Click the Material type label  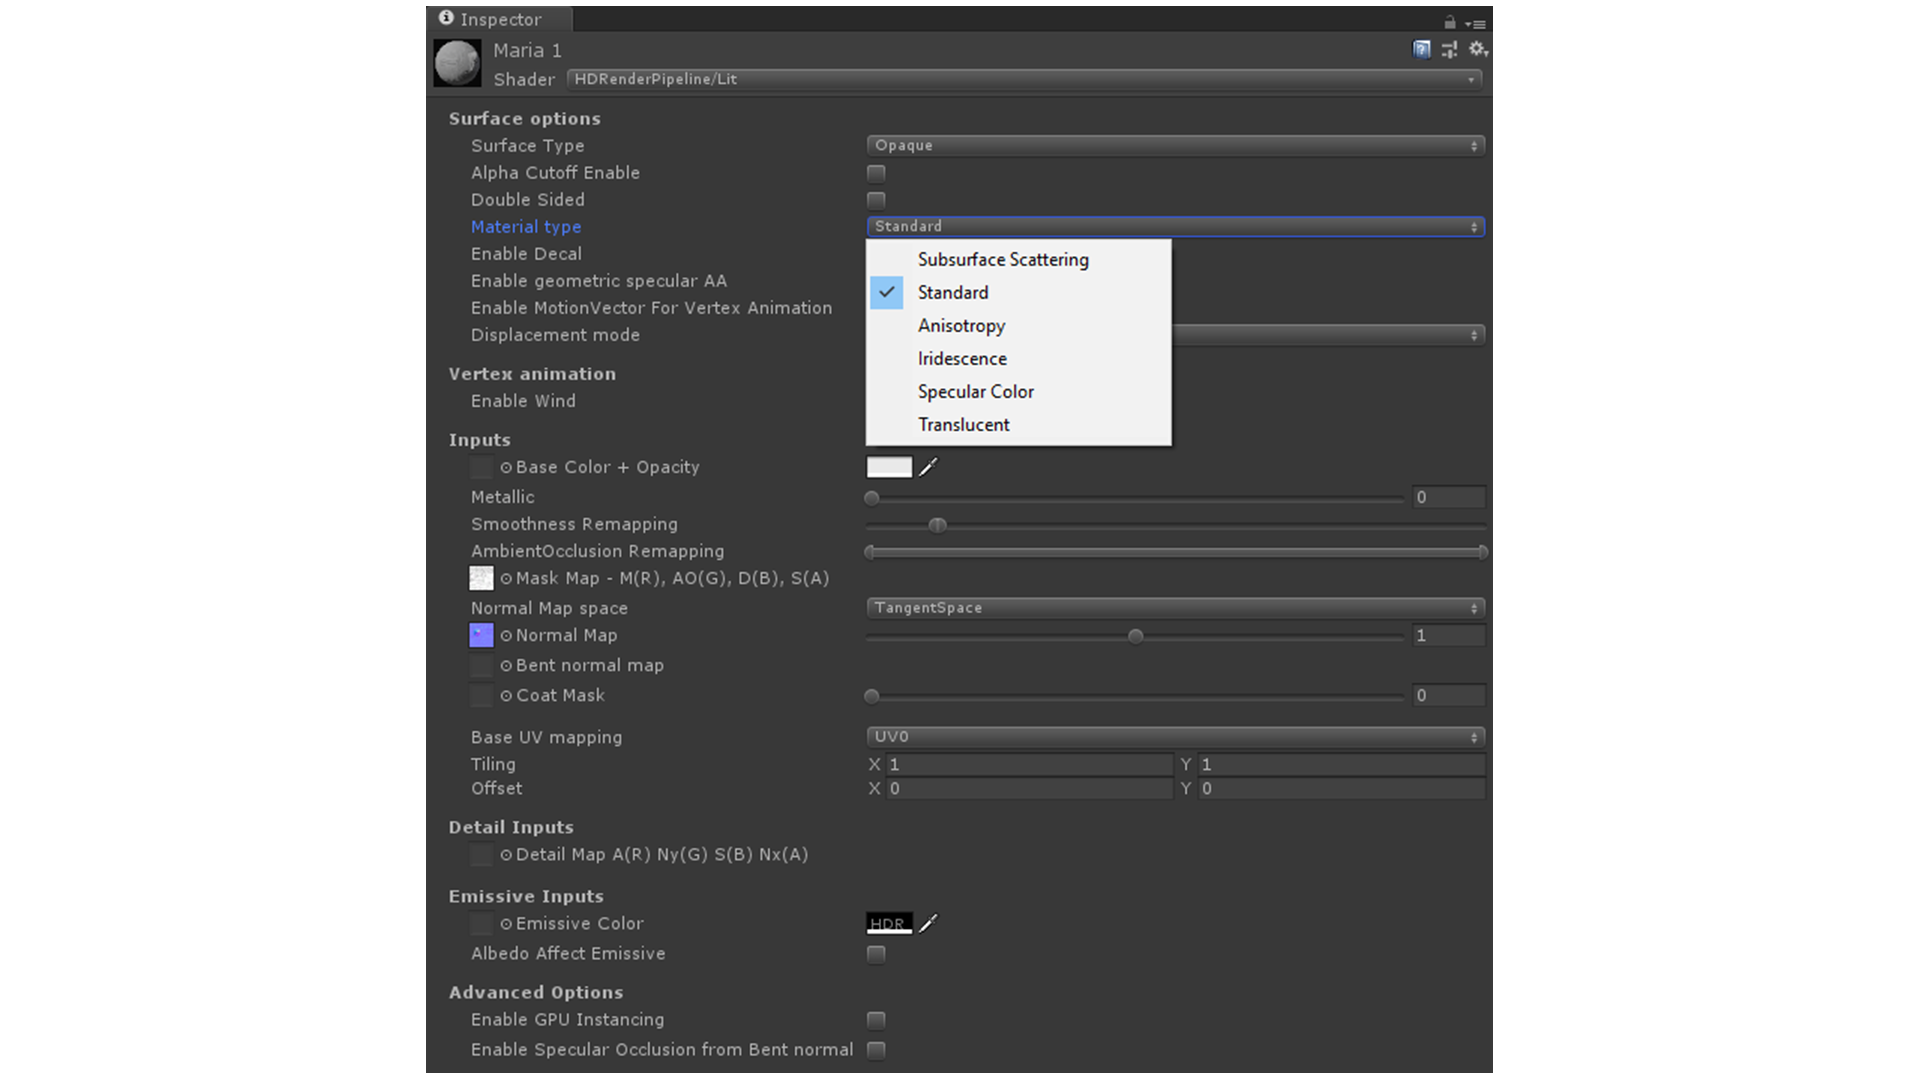coord(526,227)
